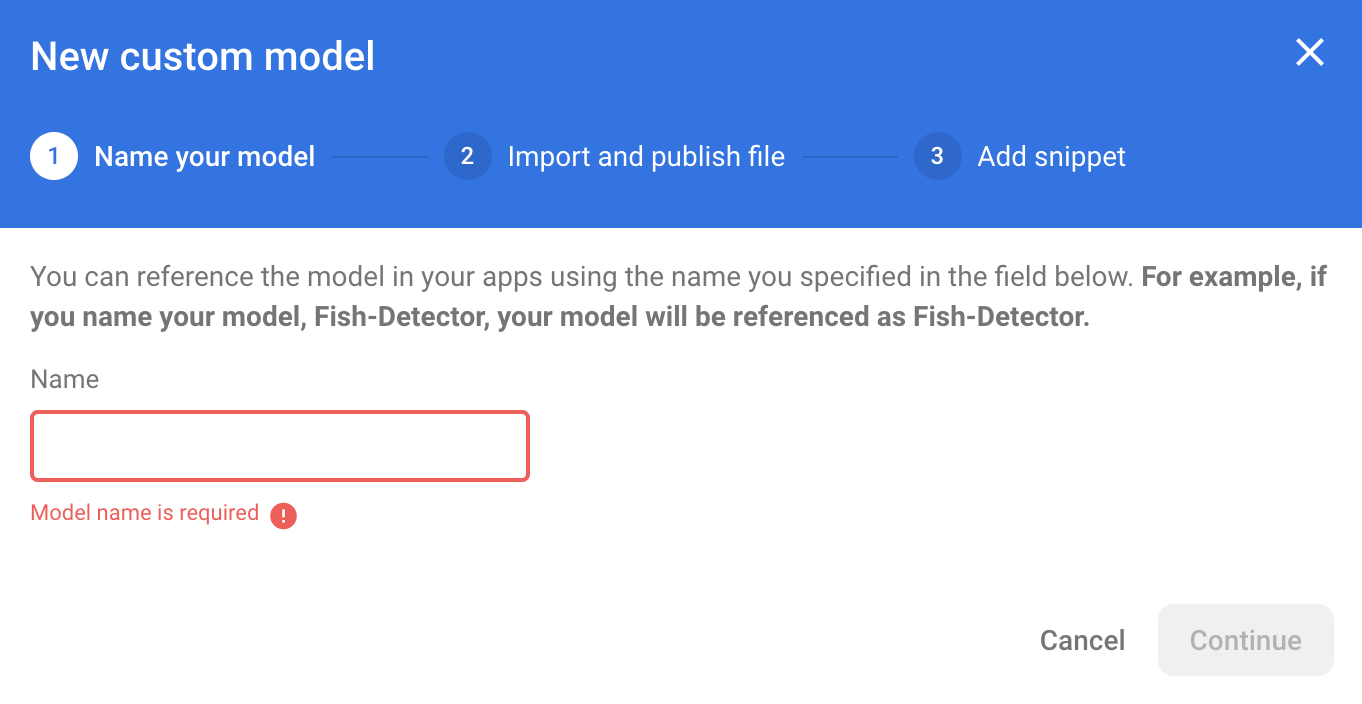The width and height of the screenshot is (1362, 704).
Task: Select the circled 3 beside Add snippet
Action: point(937,156)
